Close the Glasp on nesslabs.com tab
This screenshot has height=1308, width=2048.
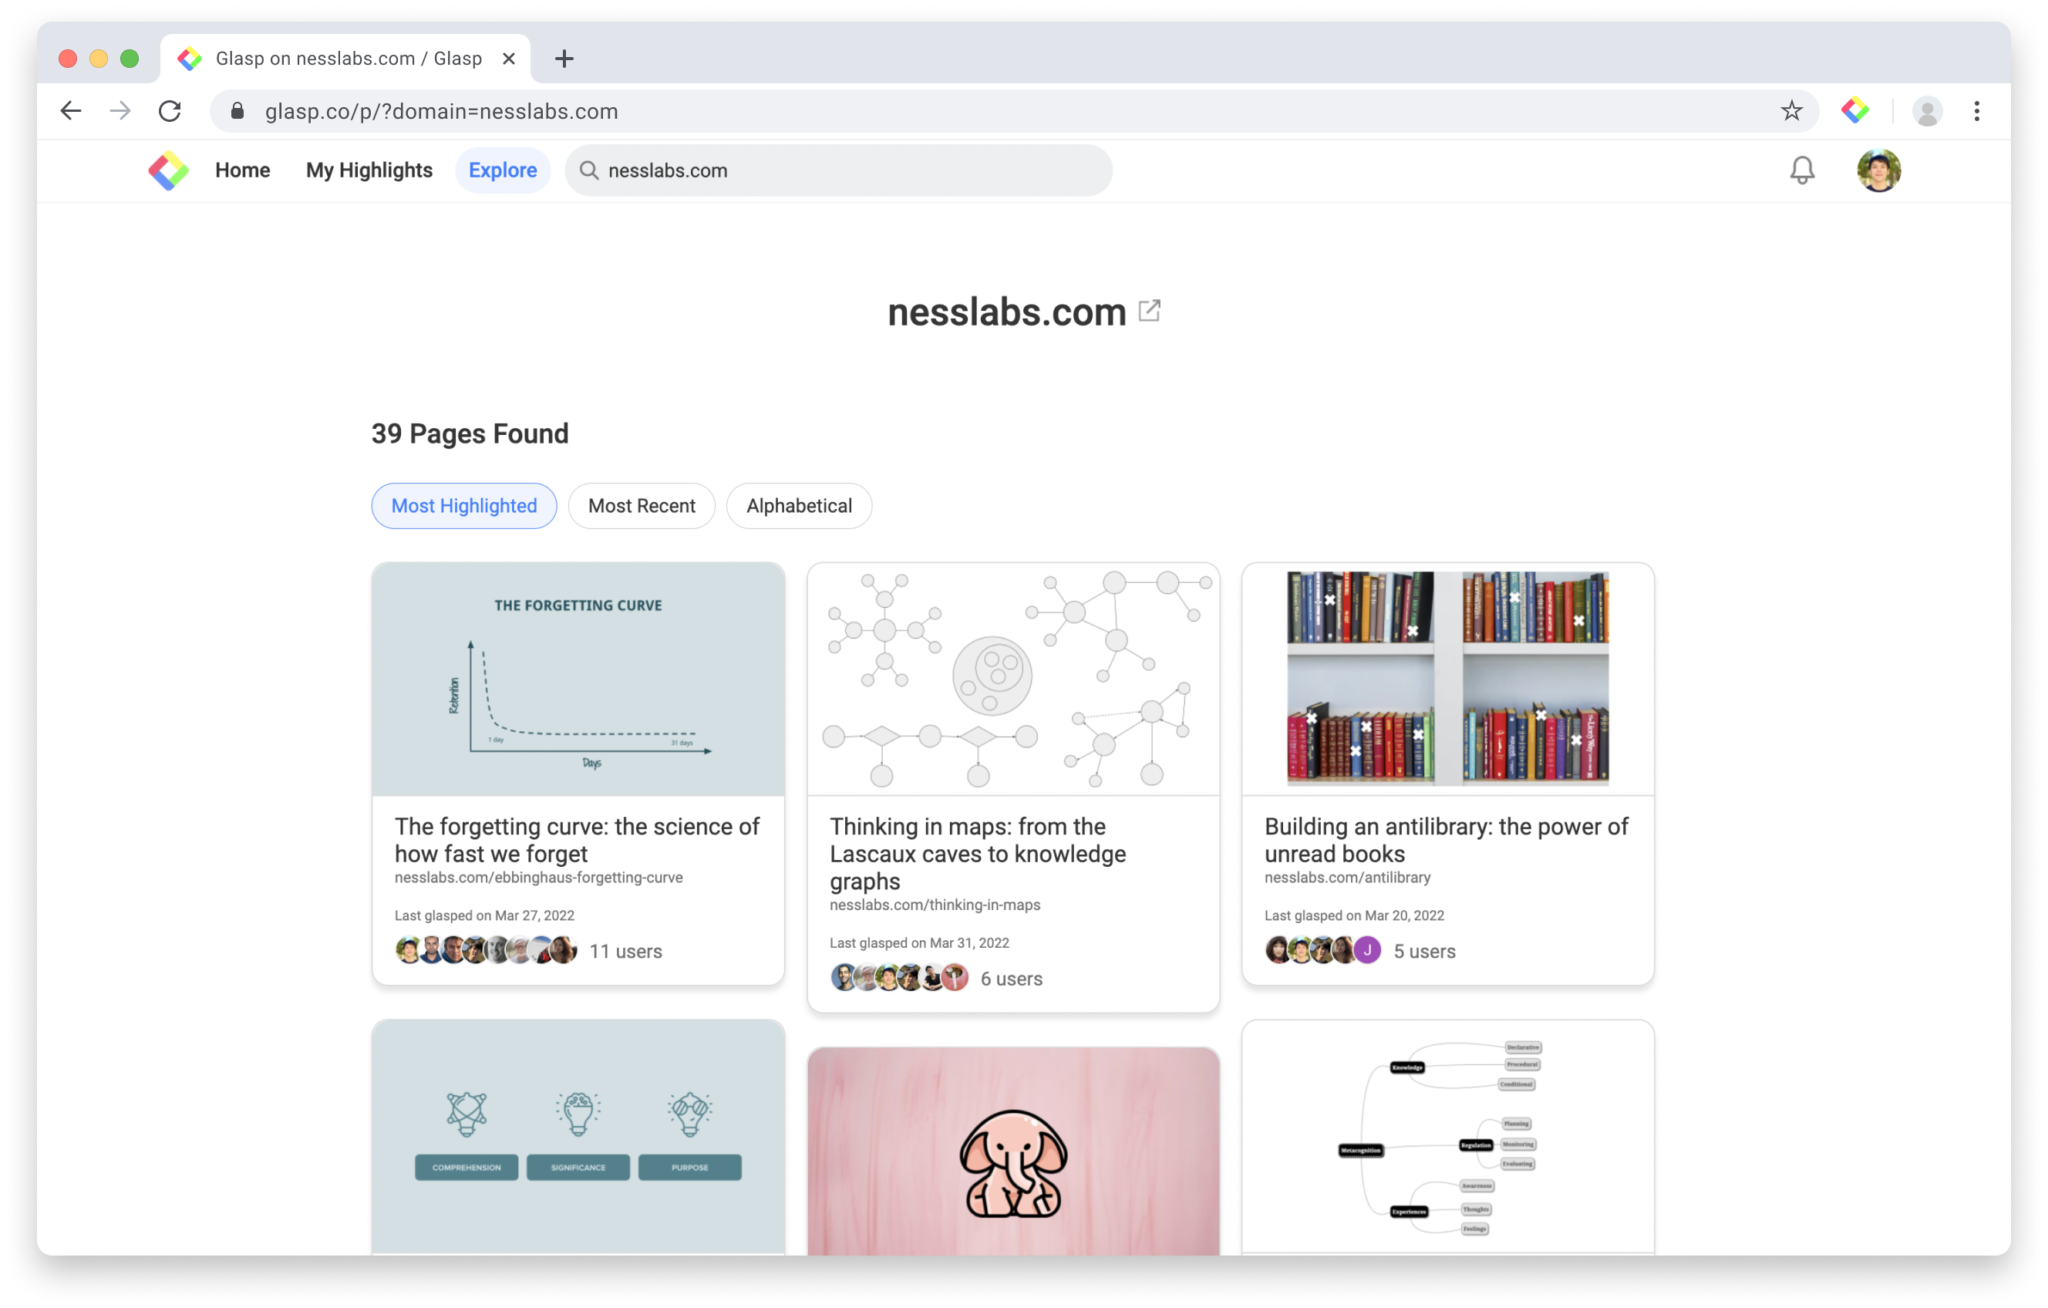[509, 59]
